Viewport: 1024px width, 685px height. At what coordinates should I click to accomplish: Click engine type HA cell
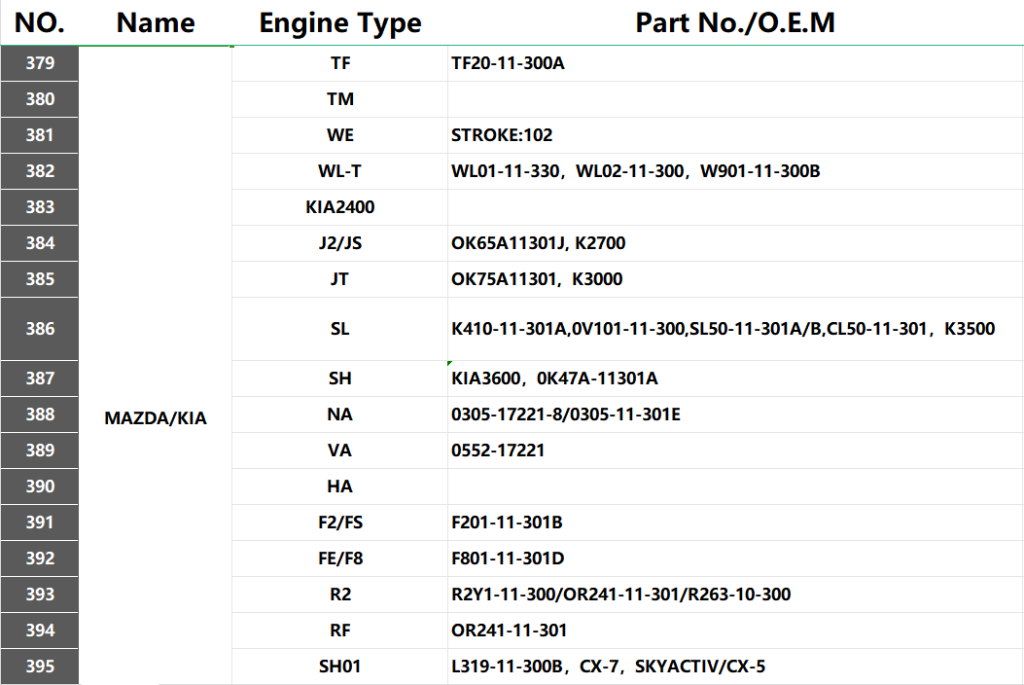point(340,486)
